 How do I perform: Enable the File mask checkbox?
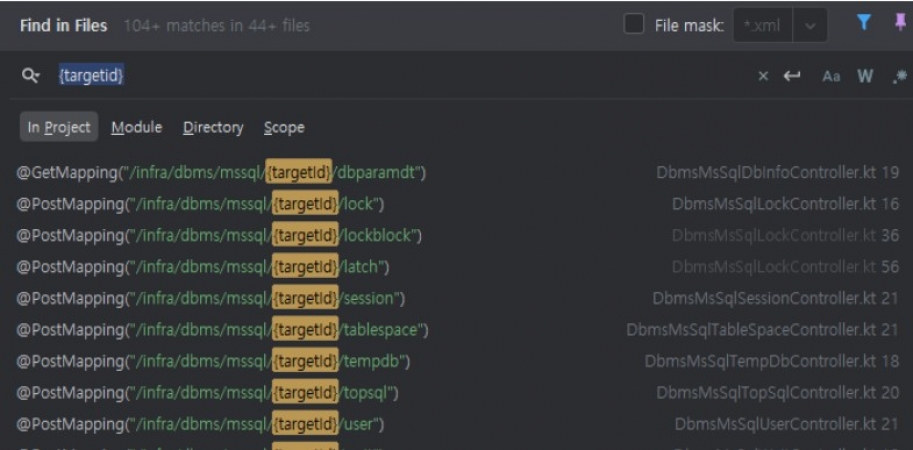633,25
